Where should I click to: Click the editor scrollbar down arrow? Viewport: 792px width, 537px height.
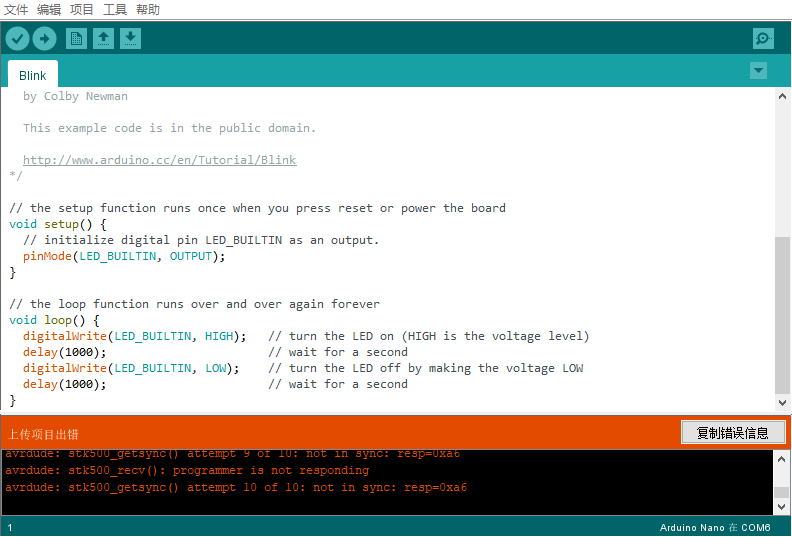click(782, 403)
